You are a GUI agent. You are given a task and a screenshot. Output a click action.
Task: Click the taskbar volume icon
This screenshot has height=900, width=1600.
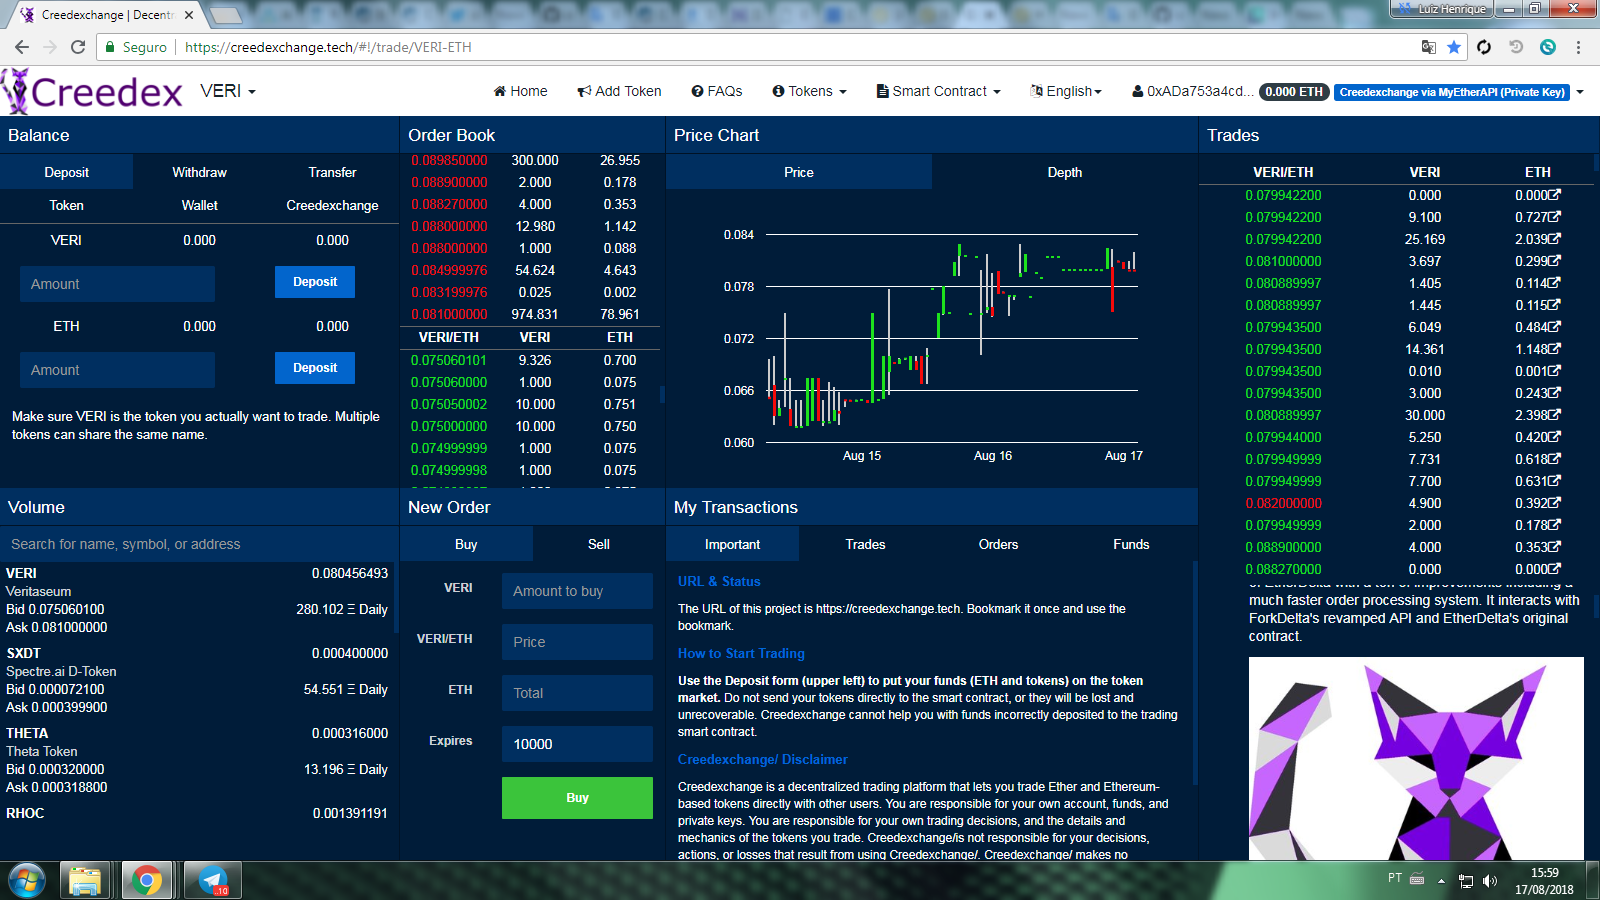point(1490,881)
